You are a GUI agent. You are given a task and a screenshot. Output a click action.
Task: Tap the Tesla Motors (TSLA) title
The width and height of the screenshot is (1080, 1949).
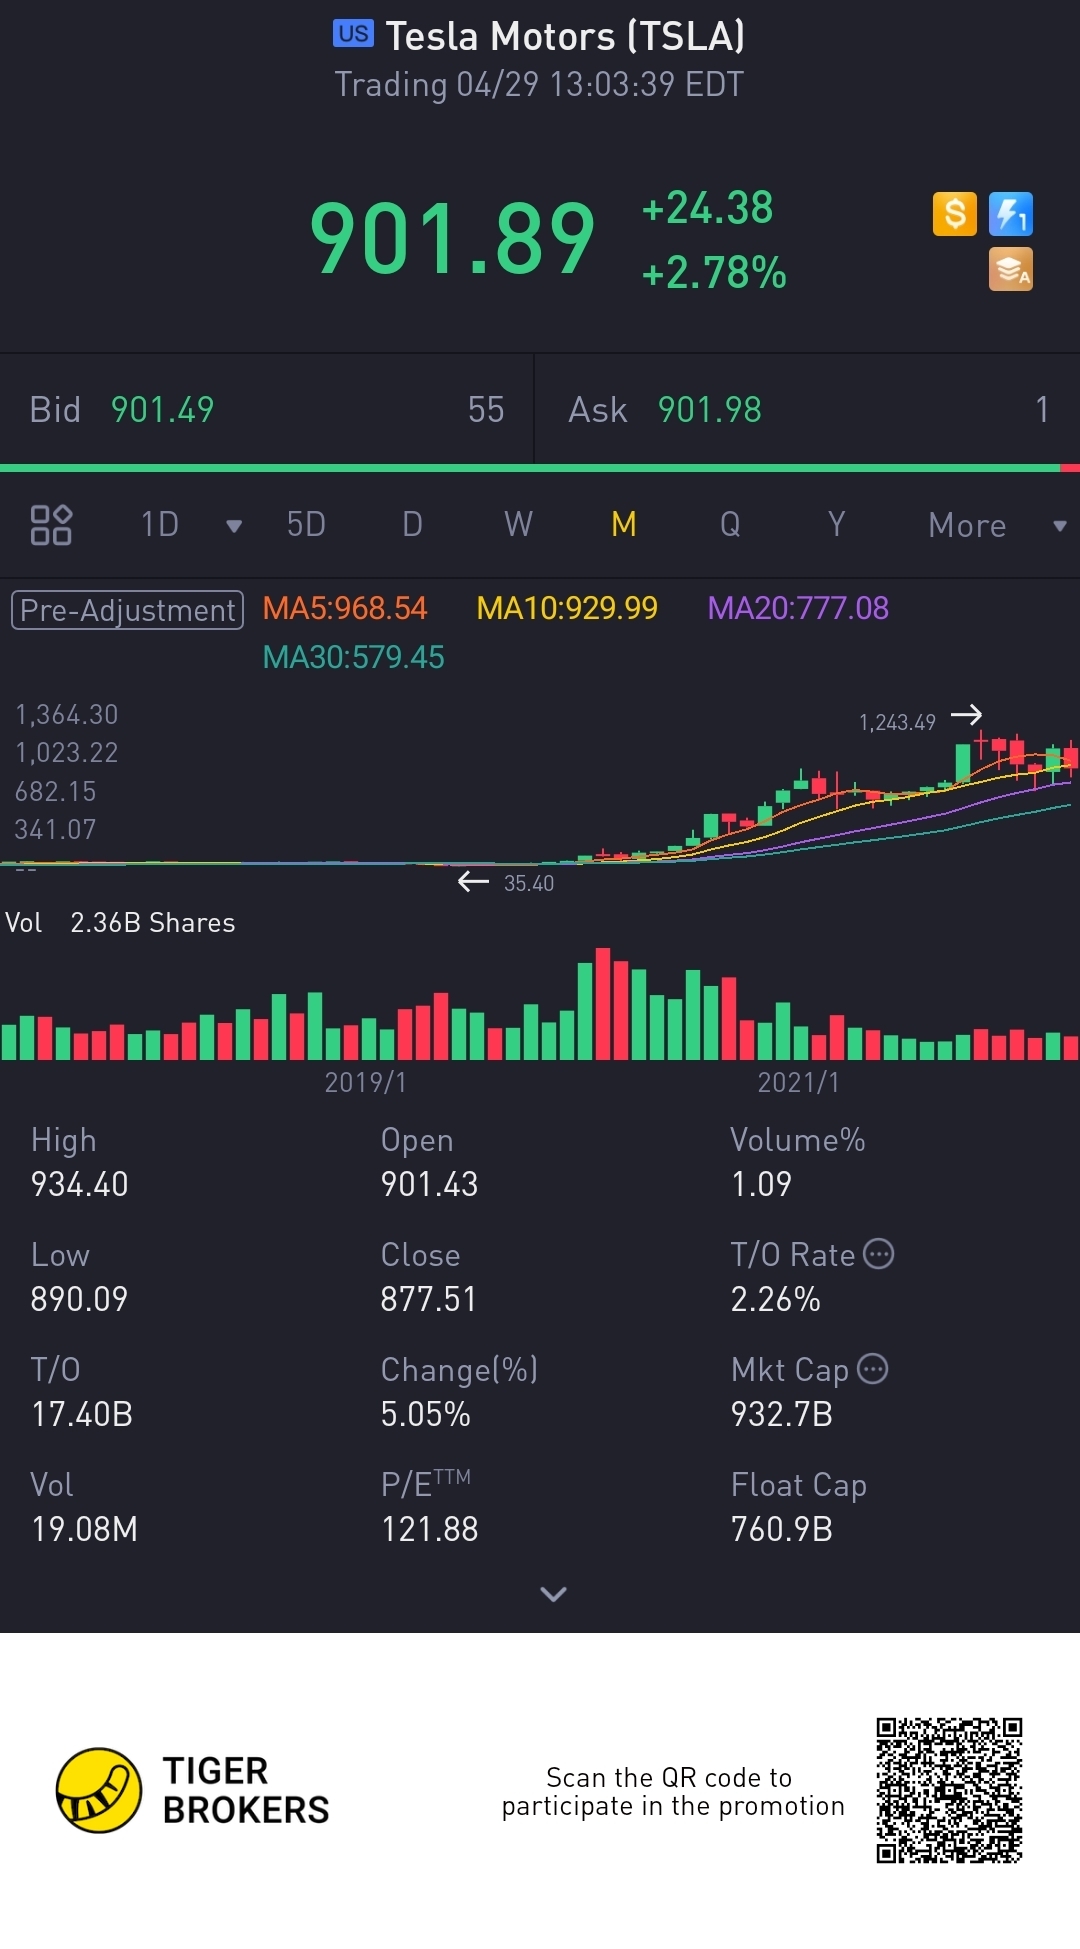coord(565,36)
